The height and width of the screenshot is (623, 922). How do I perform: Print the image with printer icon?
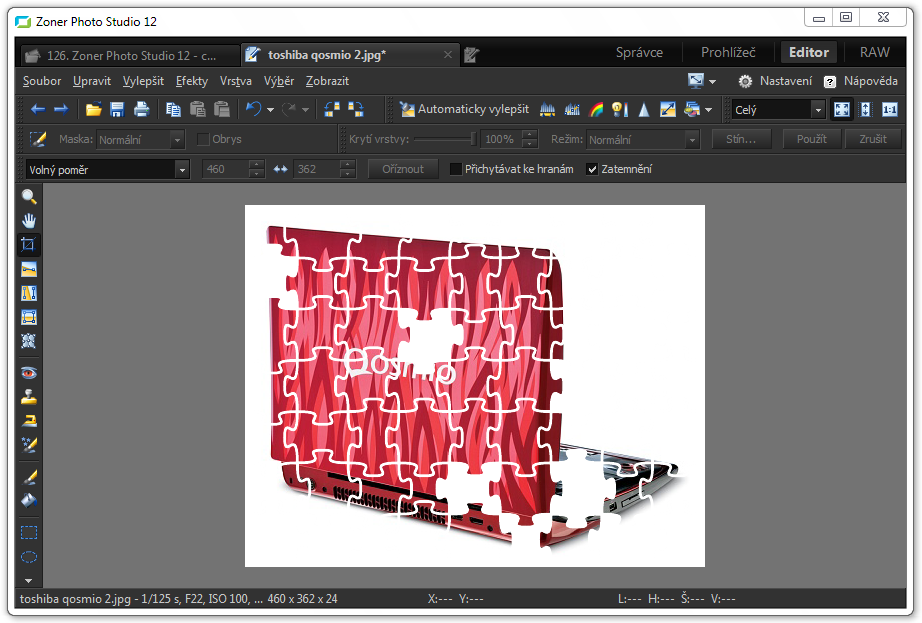pos(141,109)
